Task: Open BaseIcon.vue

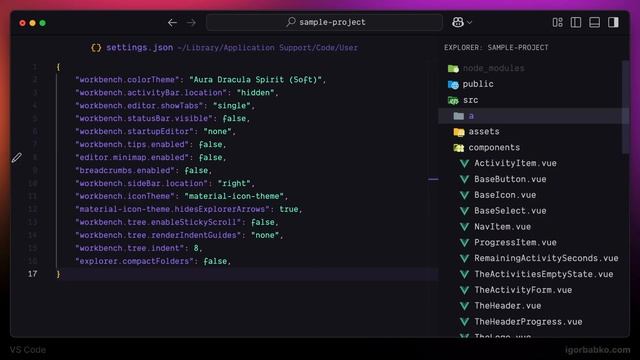Action: 505,195
